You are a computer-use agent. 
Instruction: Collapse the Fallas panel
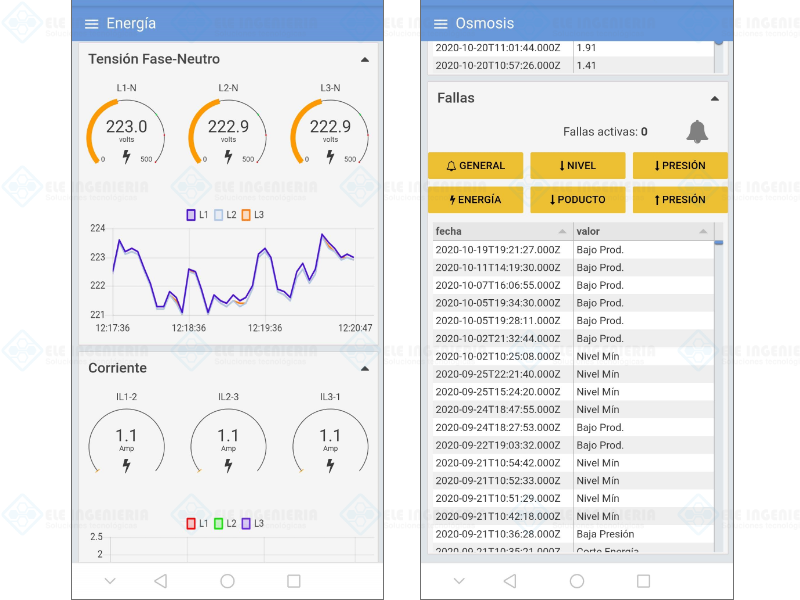tap(714, 98)
